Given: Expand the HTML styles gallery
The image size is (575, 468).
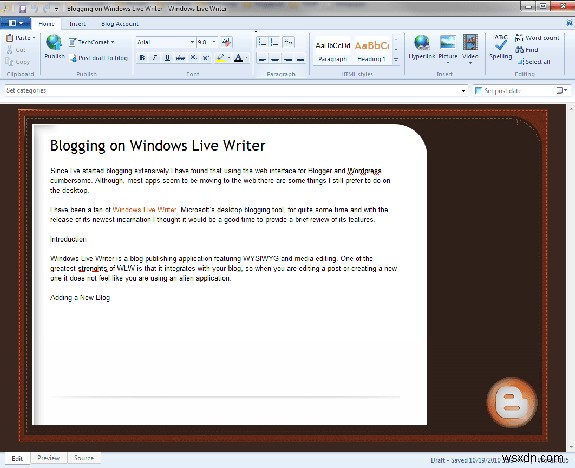Looking at the screenshot, I should tap(396, 59).
